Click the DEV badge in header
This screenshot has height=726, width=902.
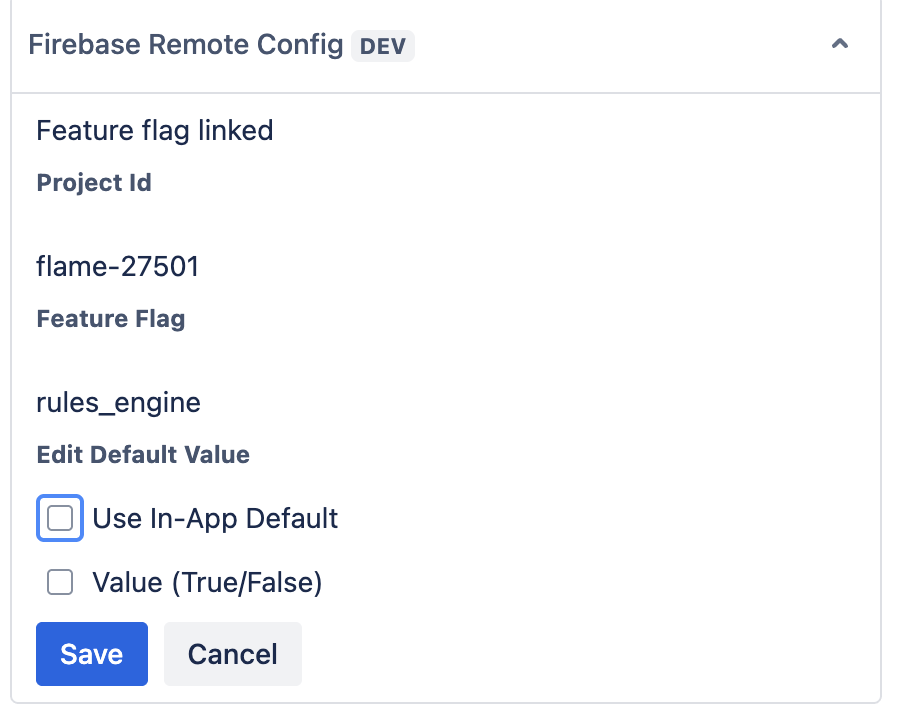(383, 46)
